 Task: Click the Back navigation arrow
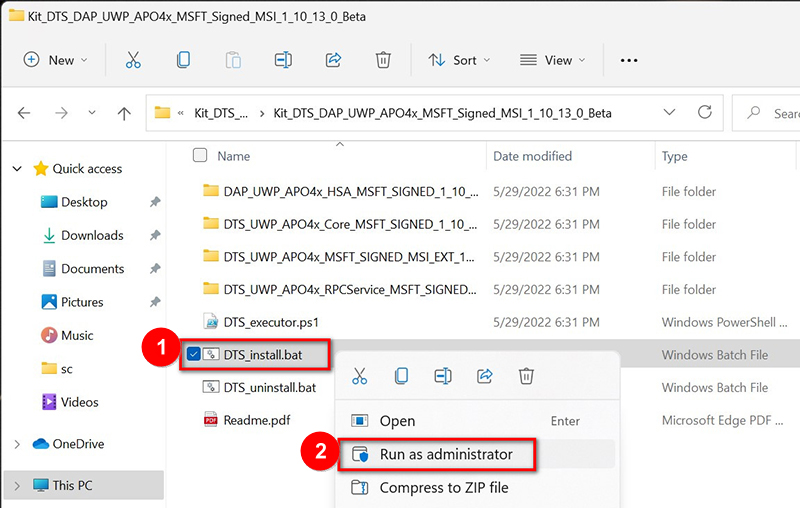pyautogui.click(x=24, y=113)
